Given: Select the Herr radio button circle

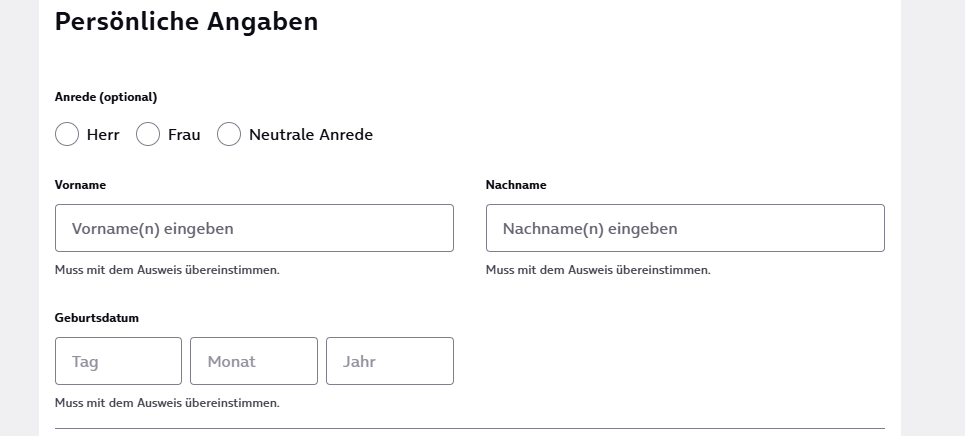Looking at the screenshot, I should pos(67,134).
